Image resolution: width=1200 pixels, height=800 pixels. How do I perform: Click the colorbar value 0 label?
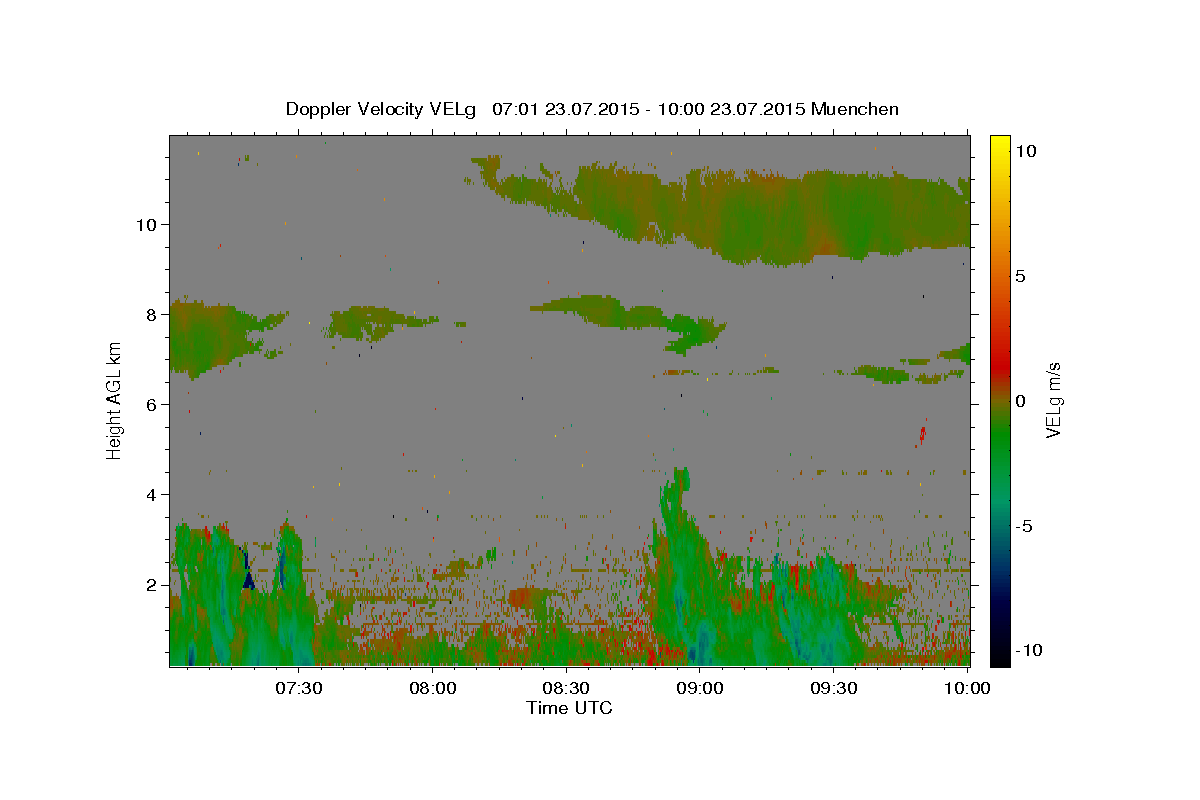(1021, 401)
